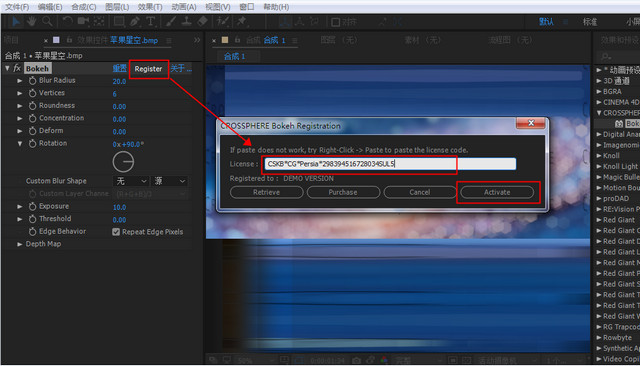Select the Zoom magnifier tool

(x=47, y=22)
